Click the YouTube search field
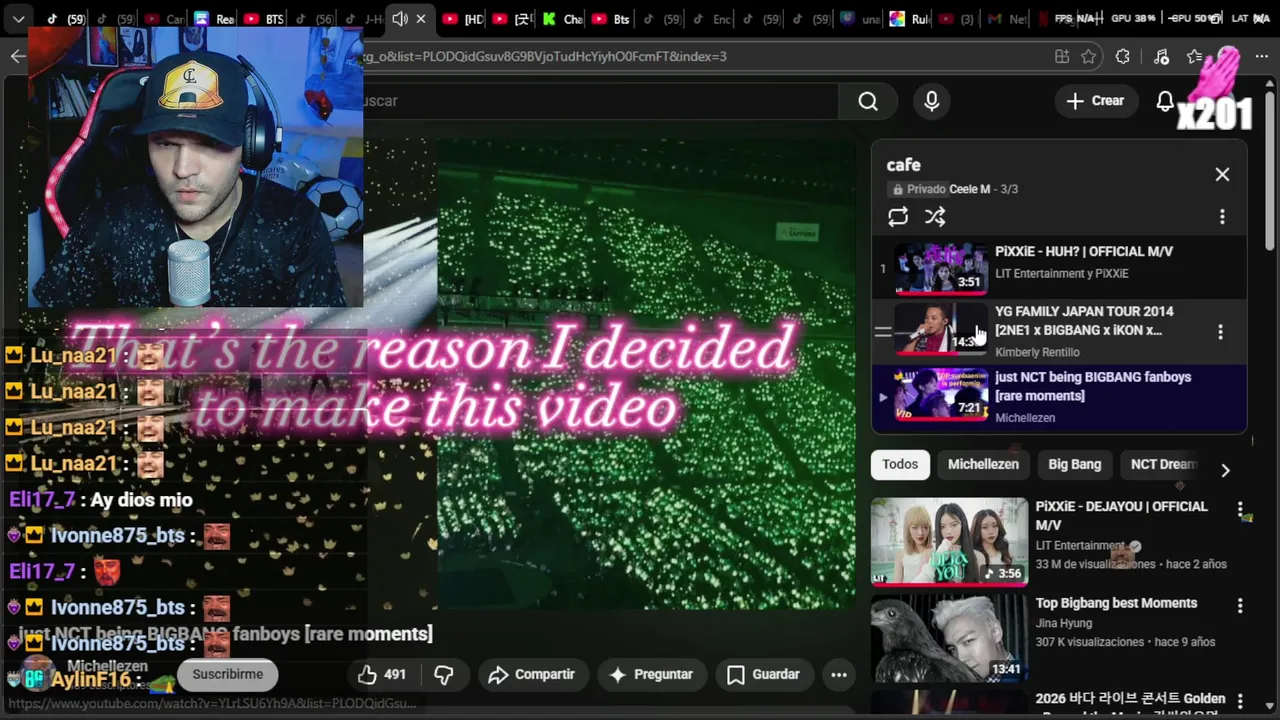 [x=600, y=101]
